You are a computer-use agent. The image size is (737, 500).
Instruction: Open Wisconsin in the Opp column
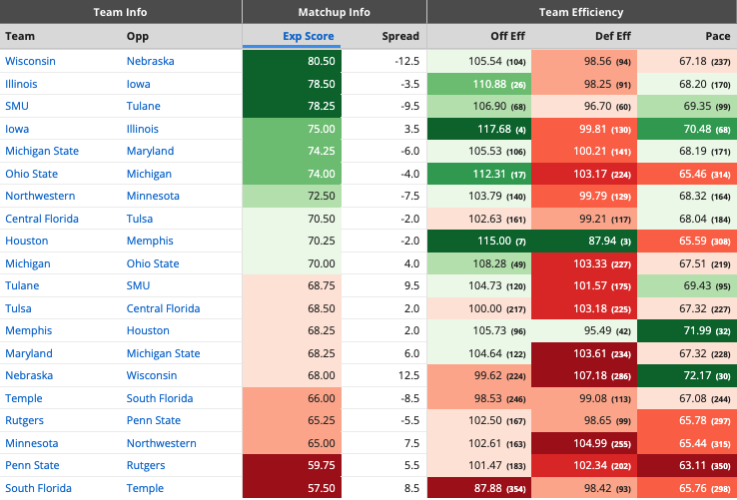point(152,375)
